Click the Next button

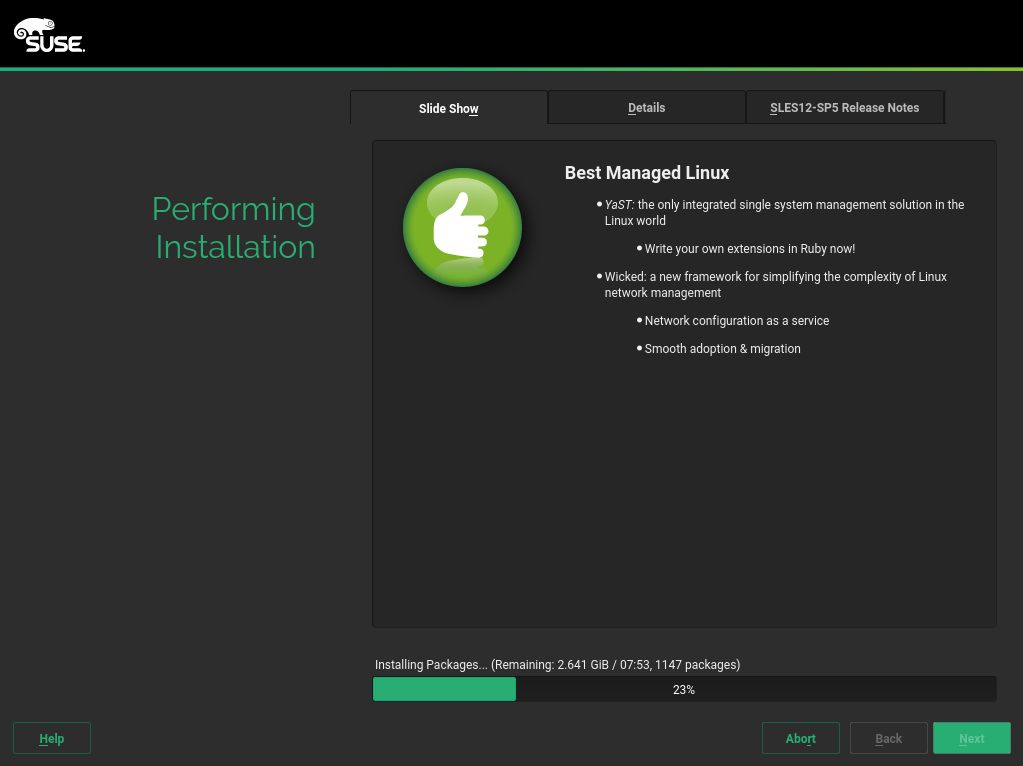point(971,738)
